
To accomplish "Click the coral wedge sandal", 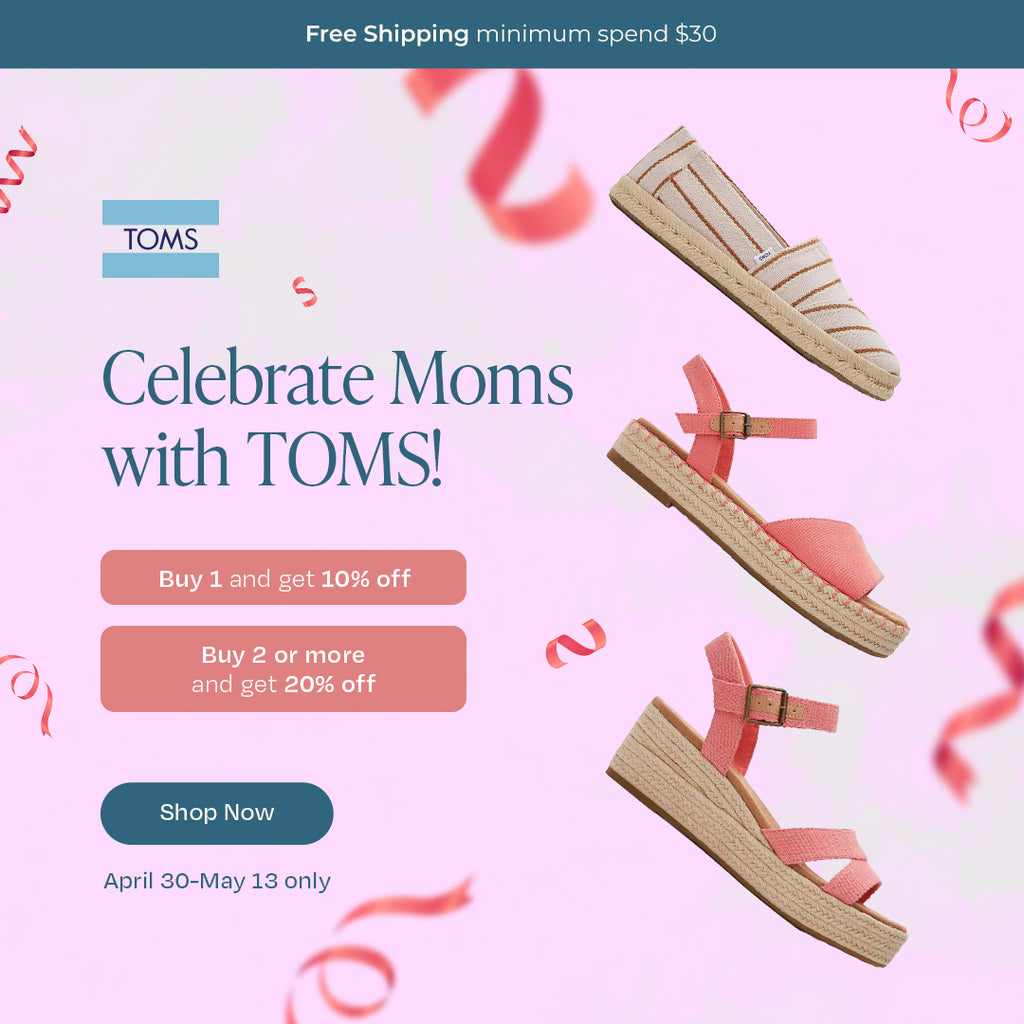I will tap(758, 800).
